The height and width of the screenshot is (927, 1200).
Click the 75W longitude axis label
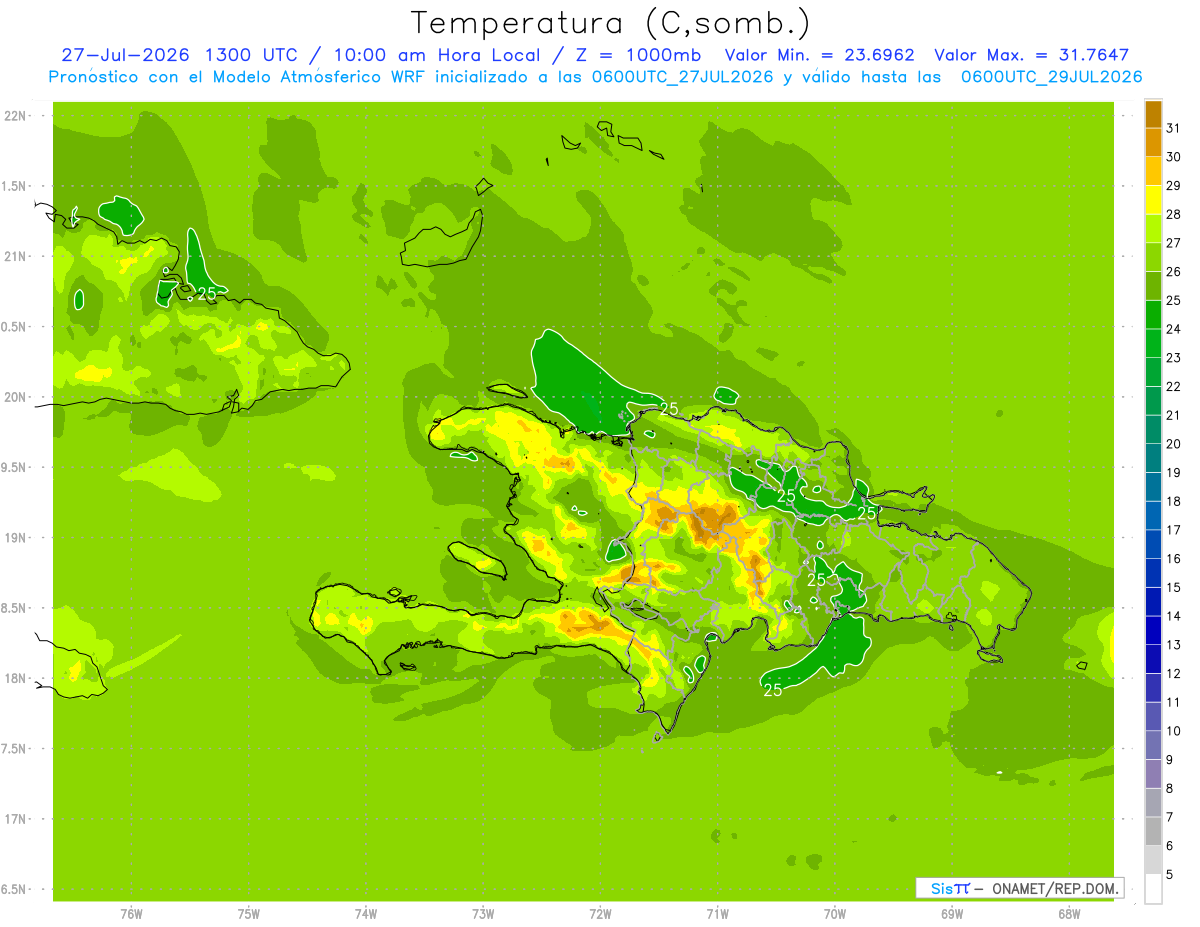coord(249,913)
